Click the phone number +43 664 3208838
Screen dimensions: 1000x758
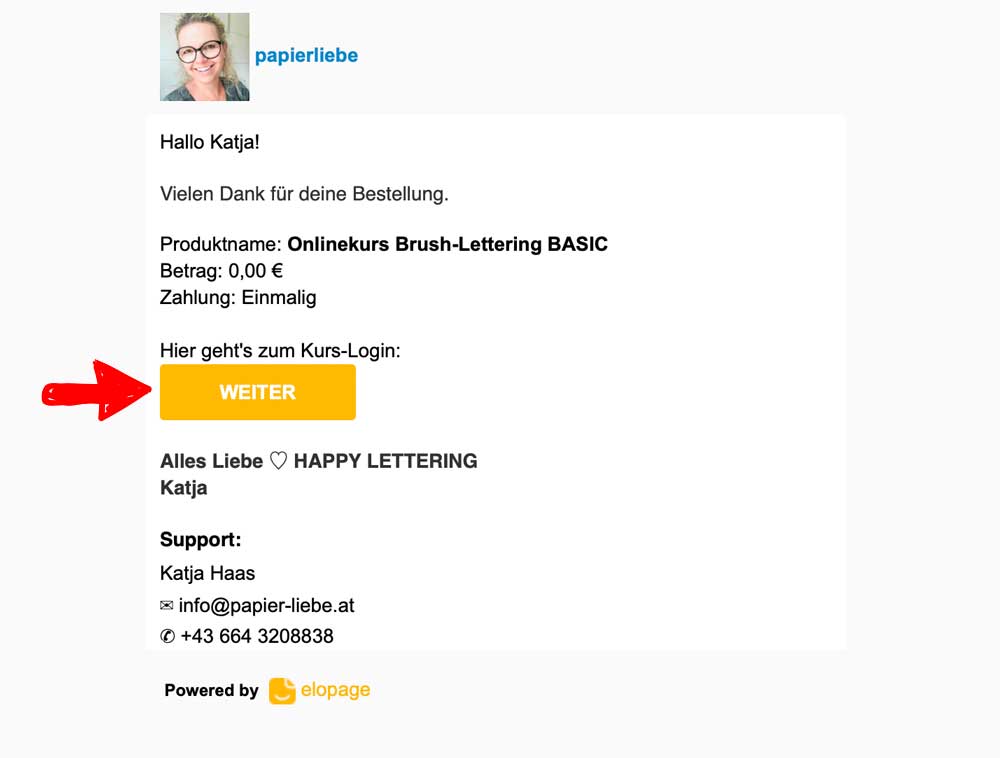tap(257, 636)
